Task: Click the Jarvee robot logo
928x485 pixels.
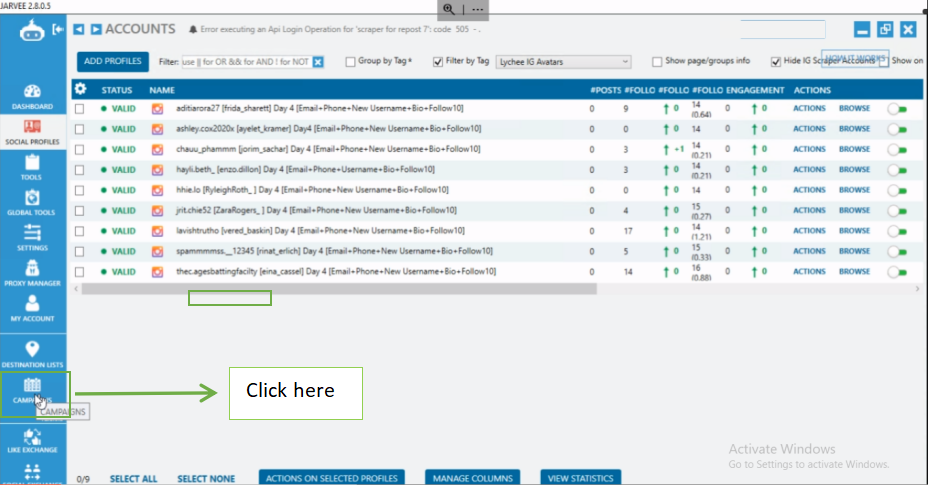Action: (x=31, y=30)
